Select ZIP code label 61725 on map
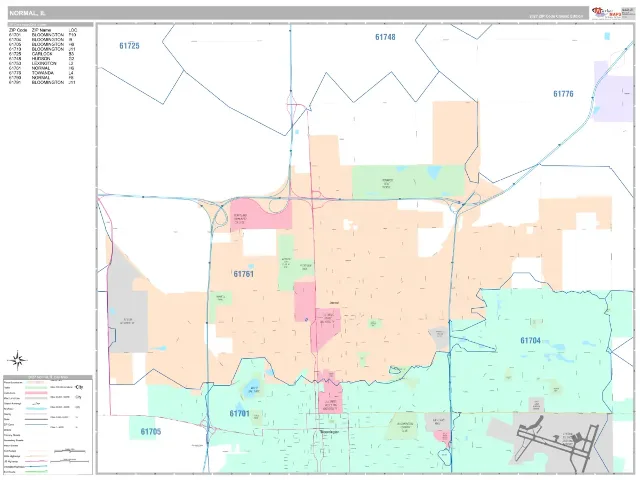640x480 pixels. (x=129, y=46)
